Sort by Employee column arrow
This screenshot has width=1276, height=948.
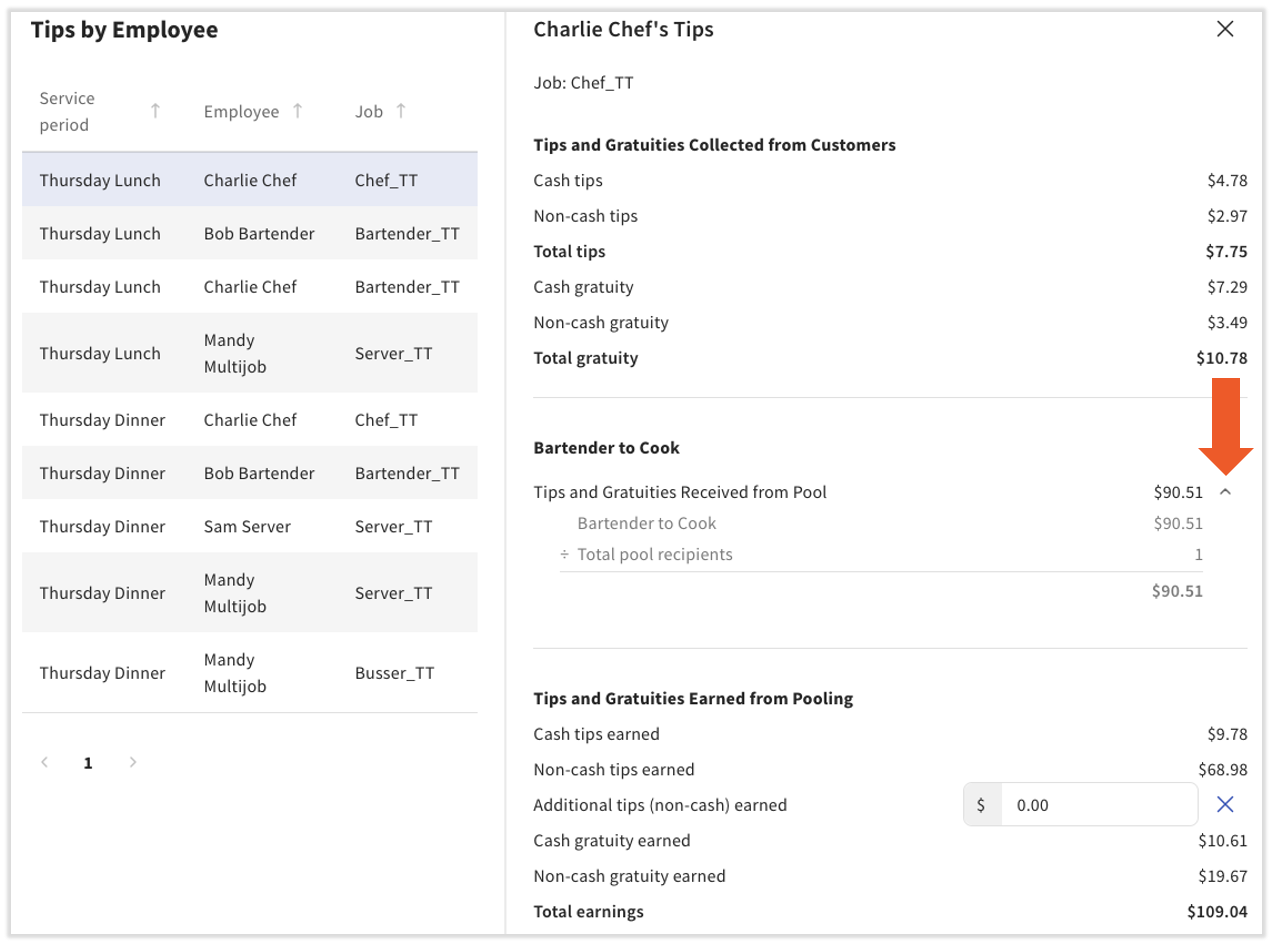pos(297,111)
